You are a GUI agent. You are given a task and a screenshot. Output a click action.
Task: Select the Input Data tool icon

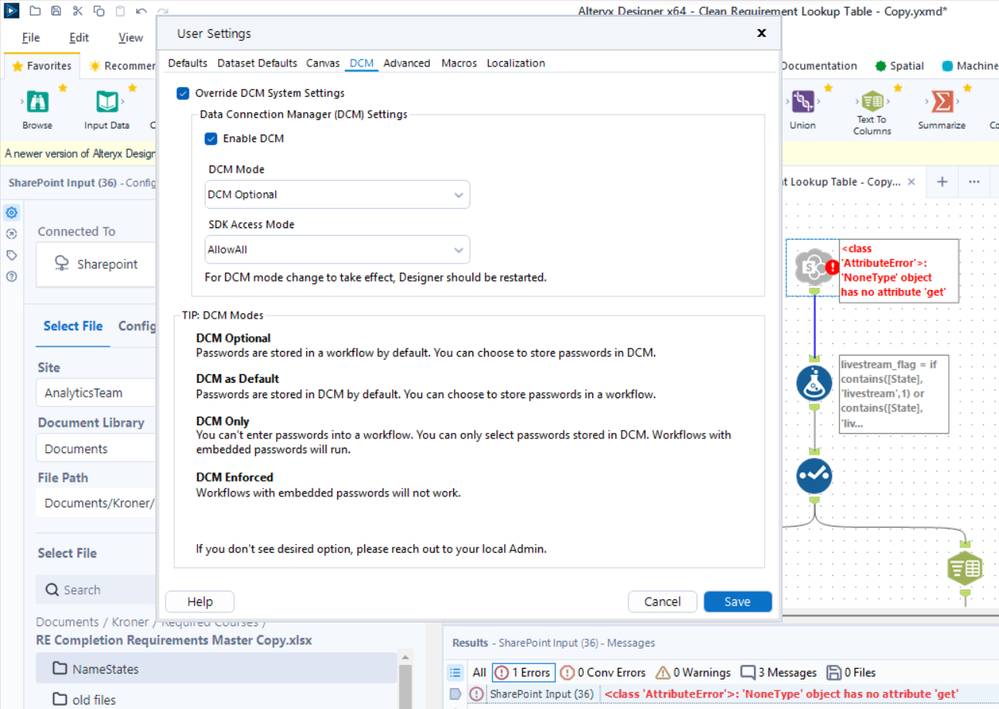point(107,102)
